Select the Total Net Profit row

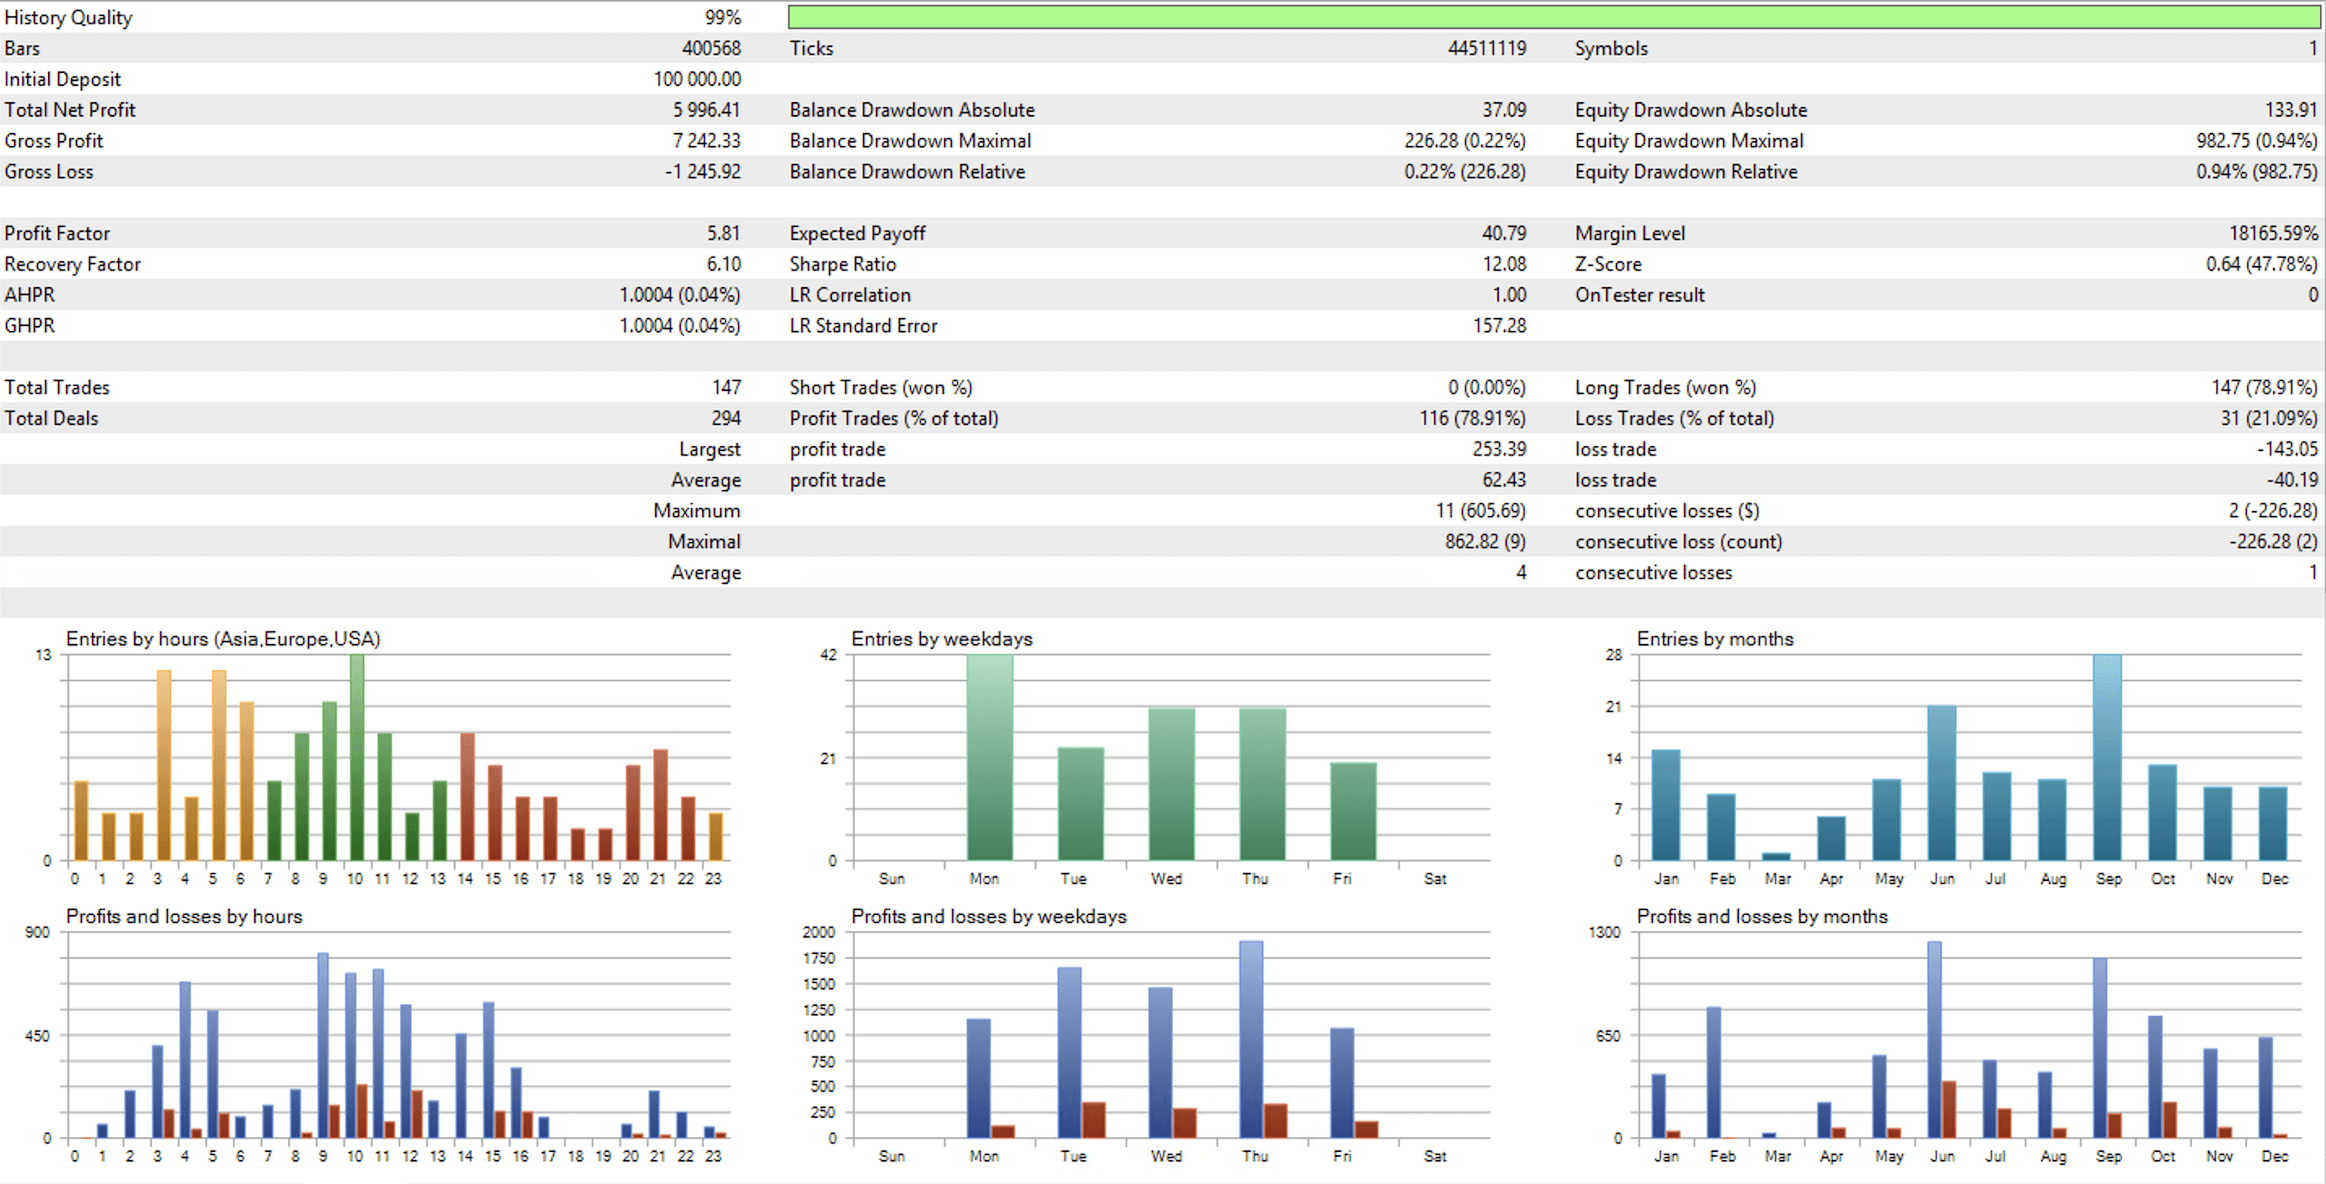(x=70, y=110)
